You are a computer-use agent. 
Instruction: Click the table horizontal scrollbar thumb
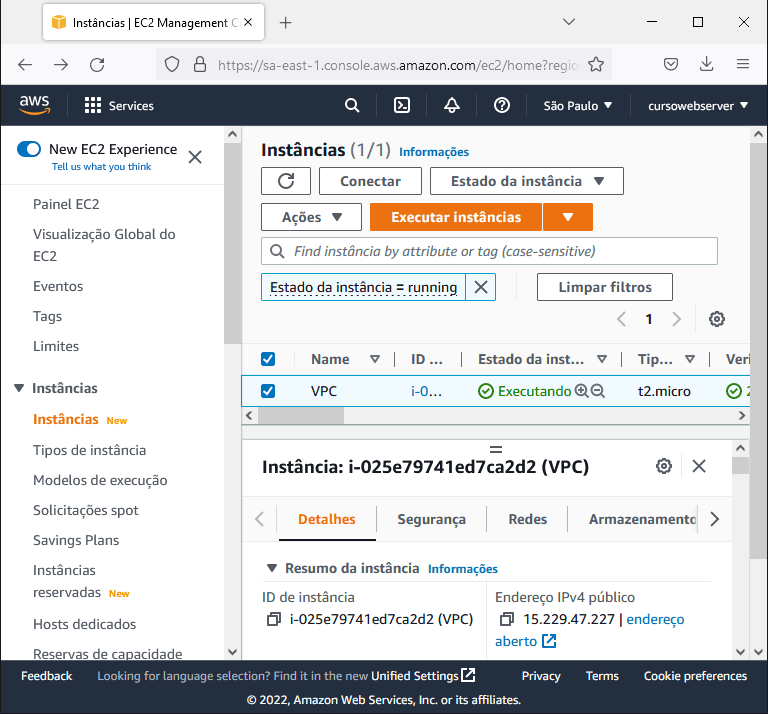coord(301,416)
